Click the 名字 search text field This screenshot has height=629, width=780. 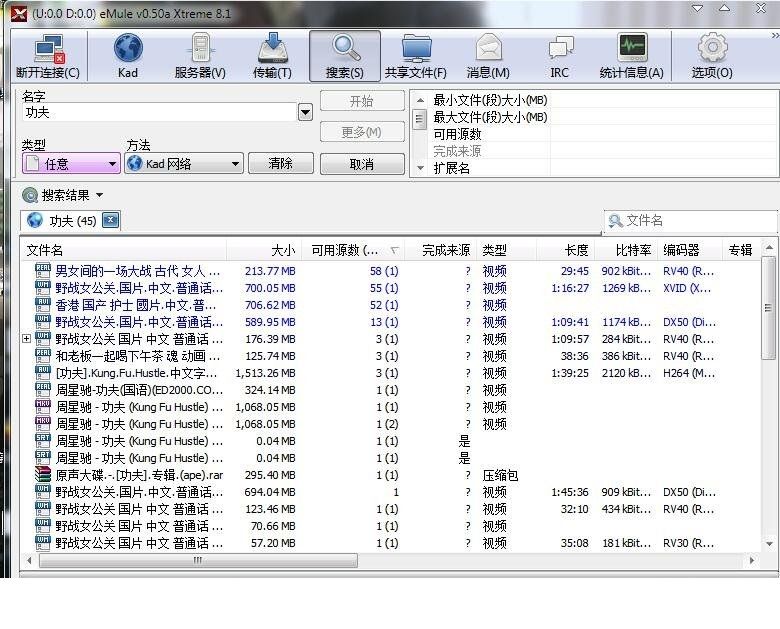159,112
